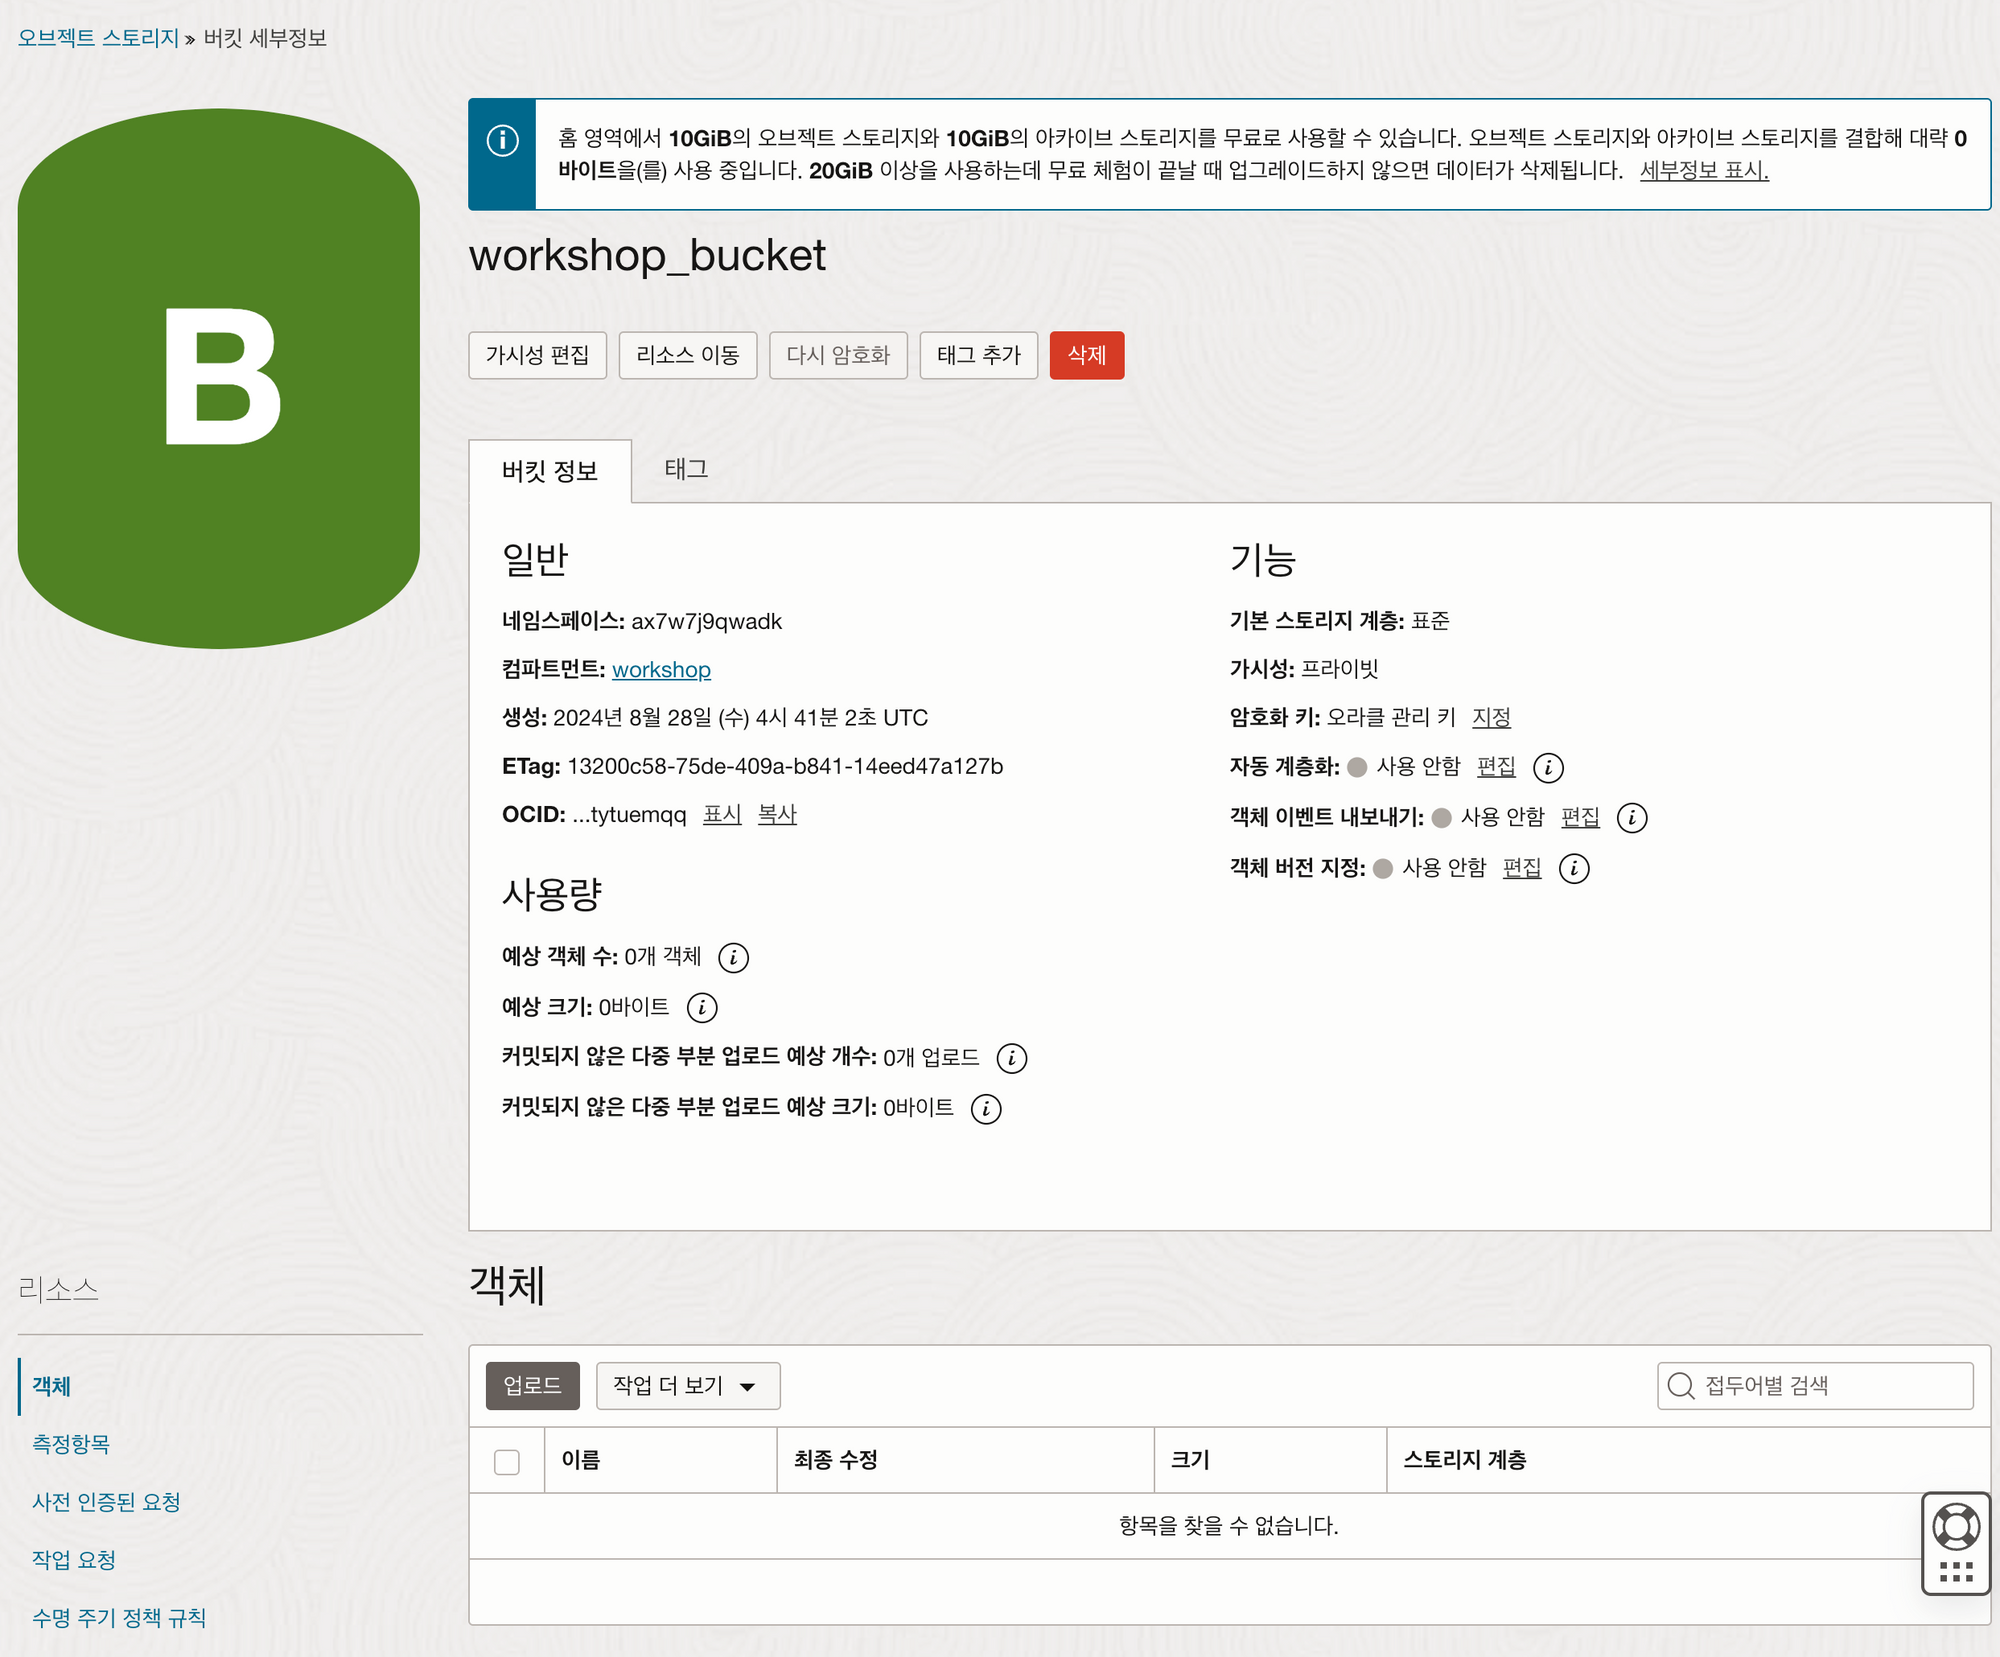Click info icon next to 객체 이벤트 내보내기
This screenshot has width=2000, height=1657.
click(x=1632, y=817)
